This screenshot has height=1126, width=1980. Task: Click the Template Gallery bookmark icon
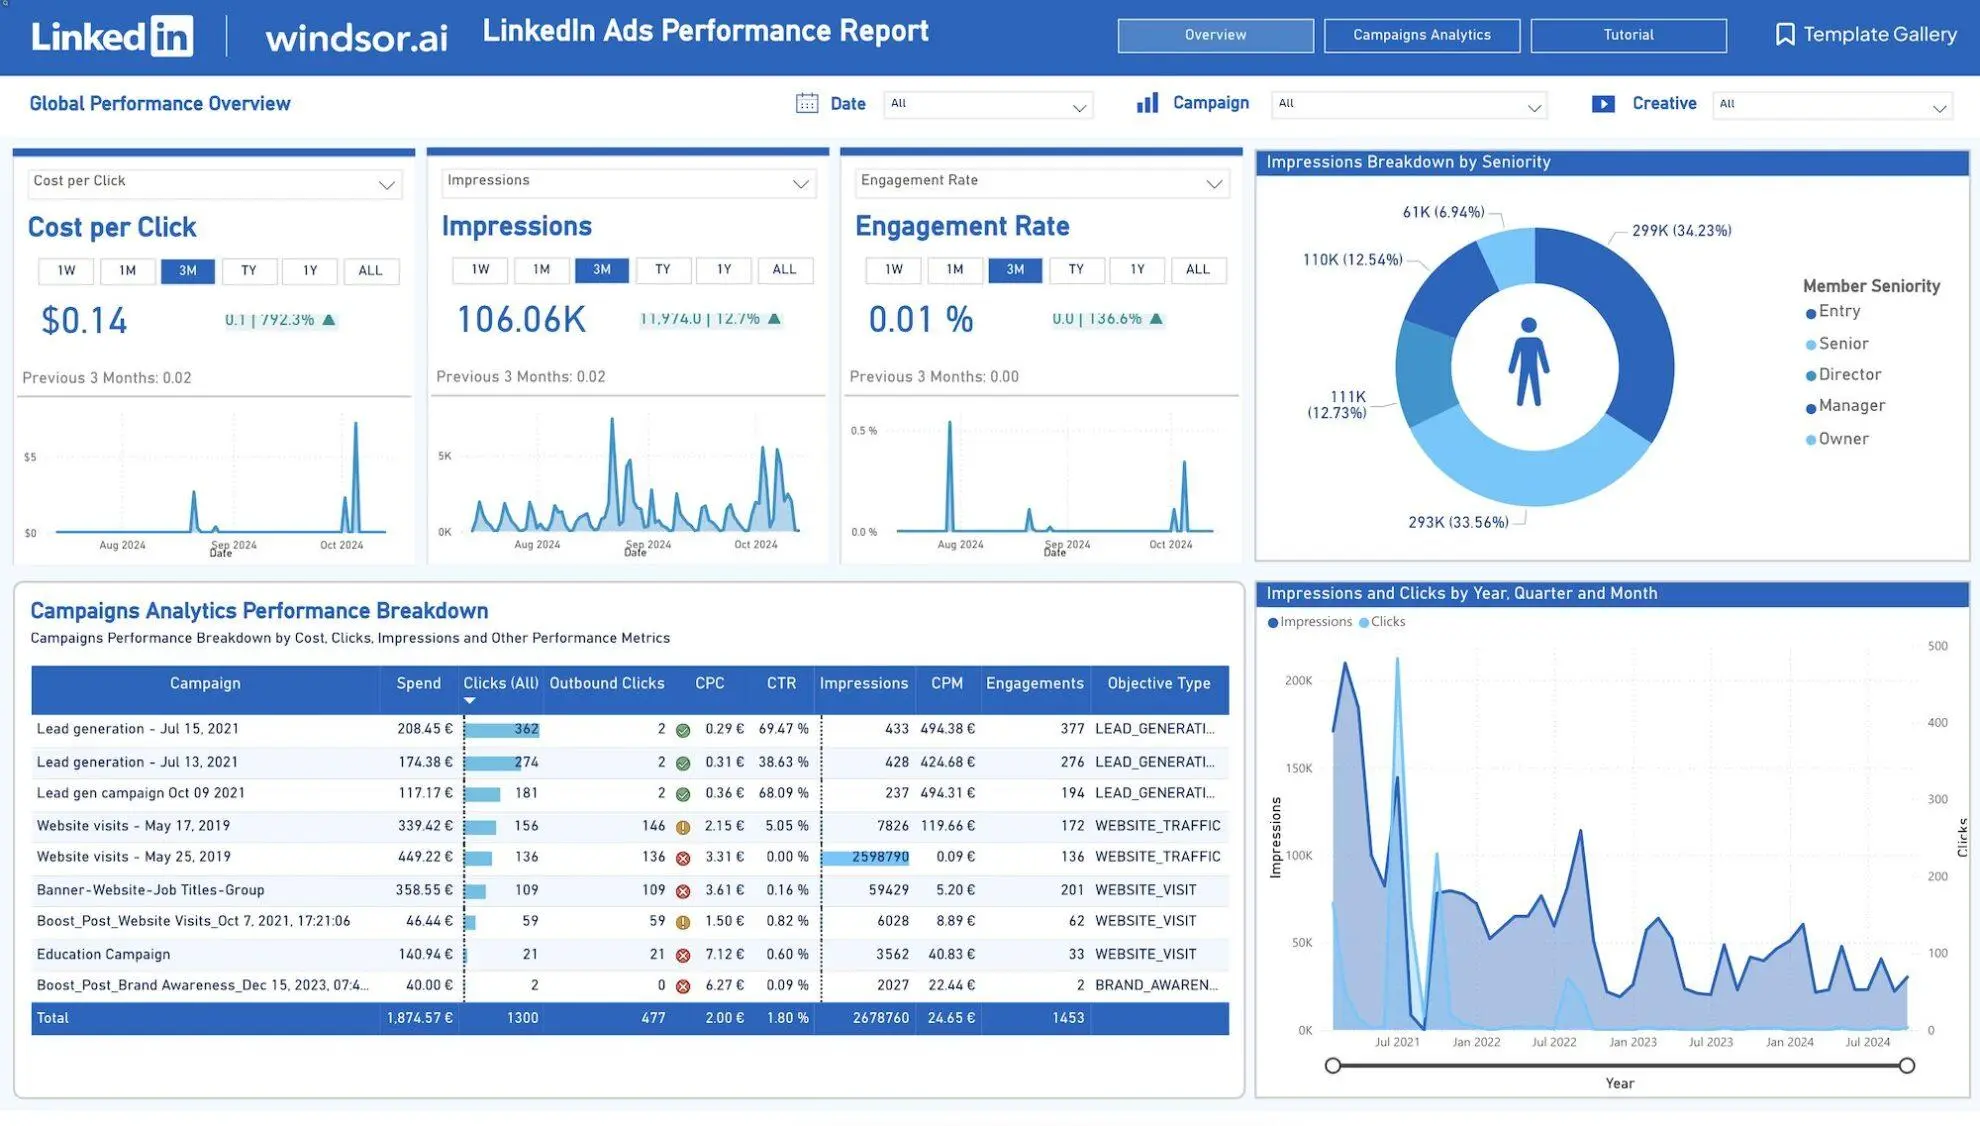pos(1784,35)
